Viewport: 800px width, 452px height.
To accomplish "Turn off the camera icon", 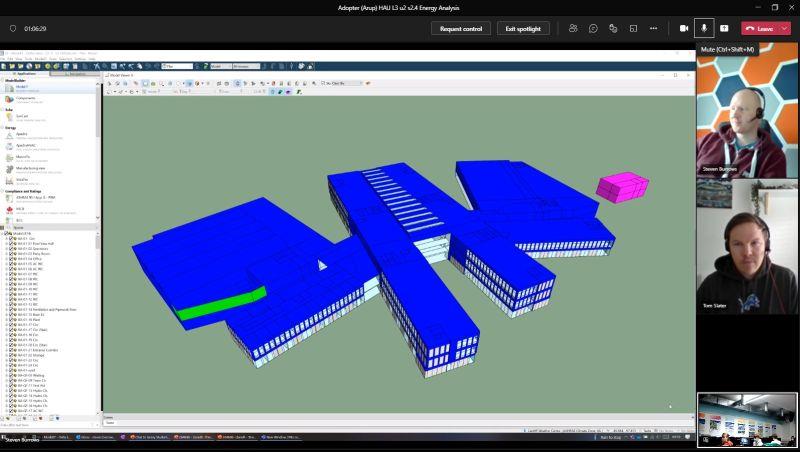I will pyautogui.click(x=685, y=28).
